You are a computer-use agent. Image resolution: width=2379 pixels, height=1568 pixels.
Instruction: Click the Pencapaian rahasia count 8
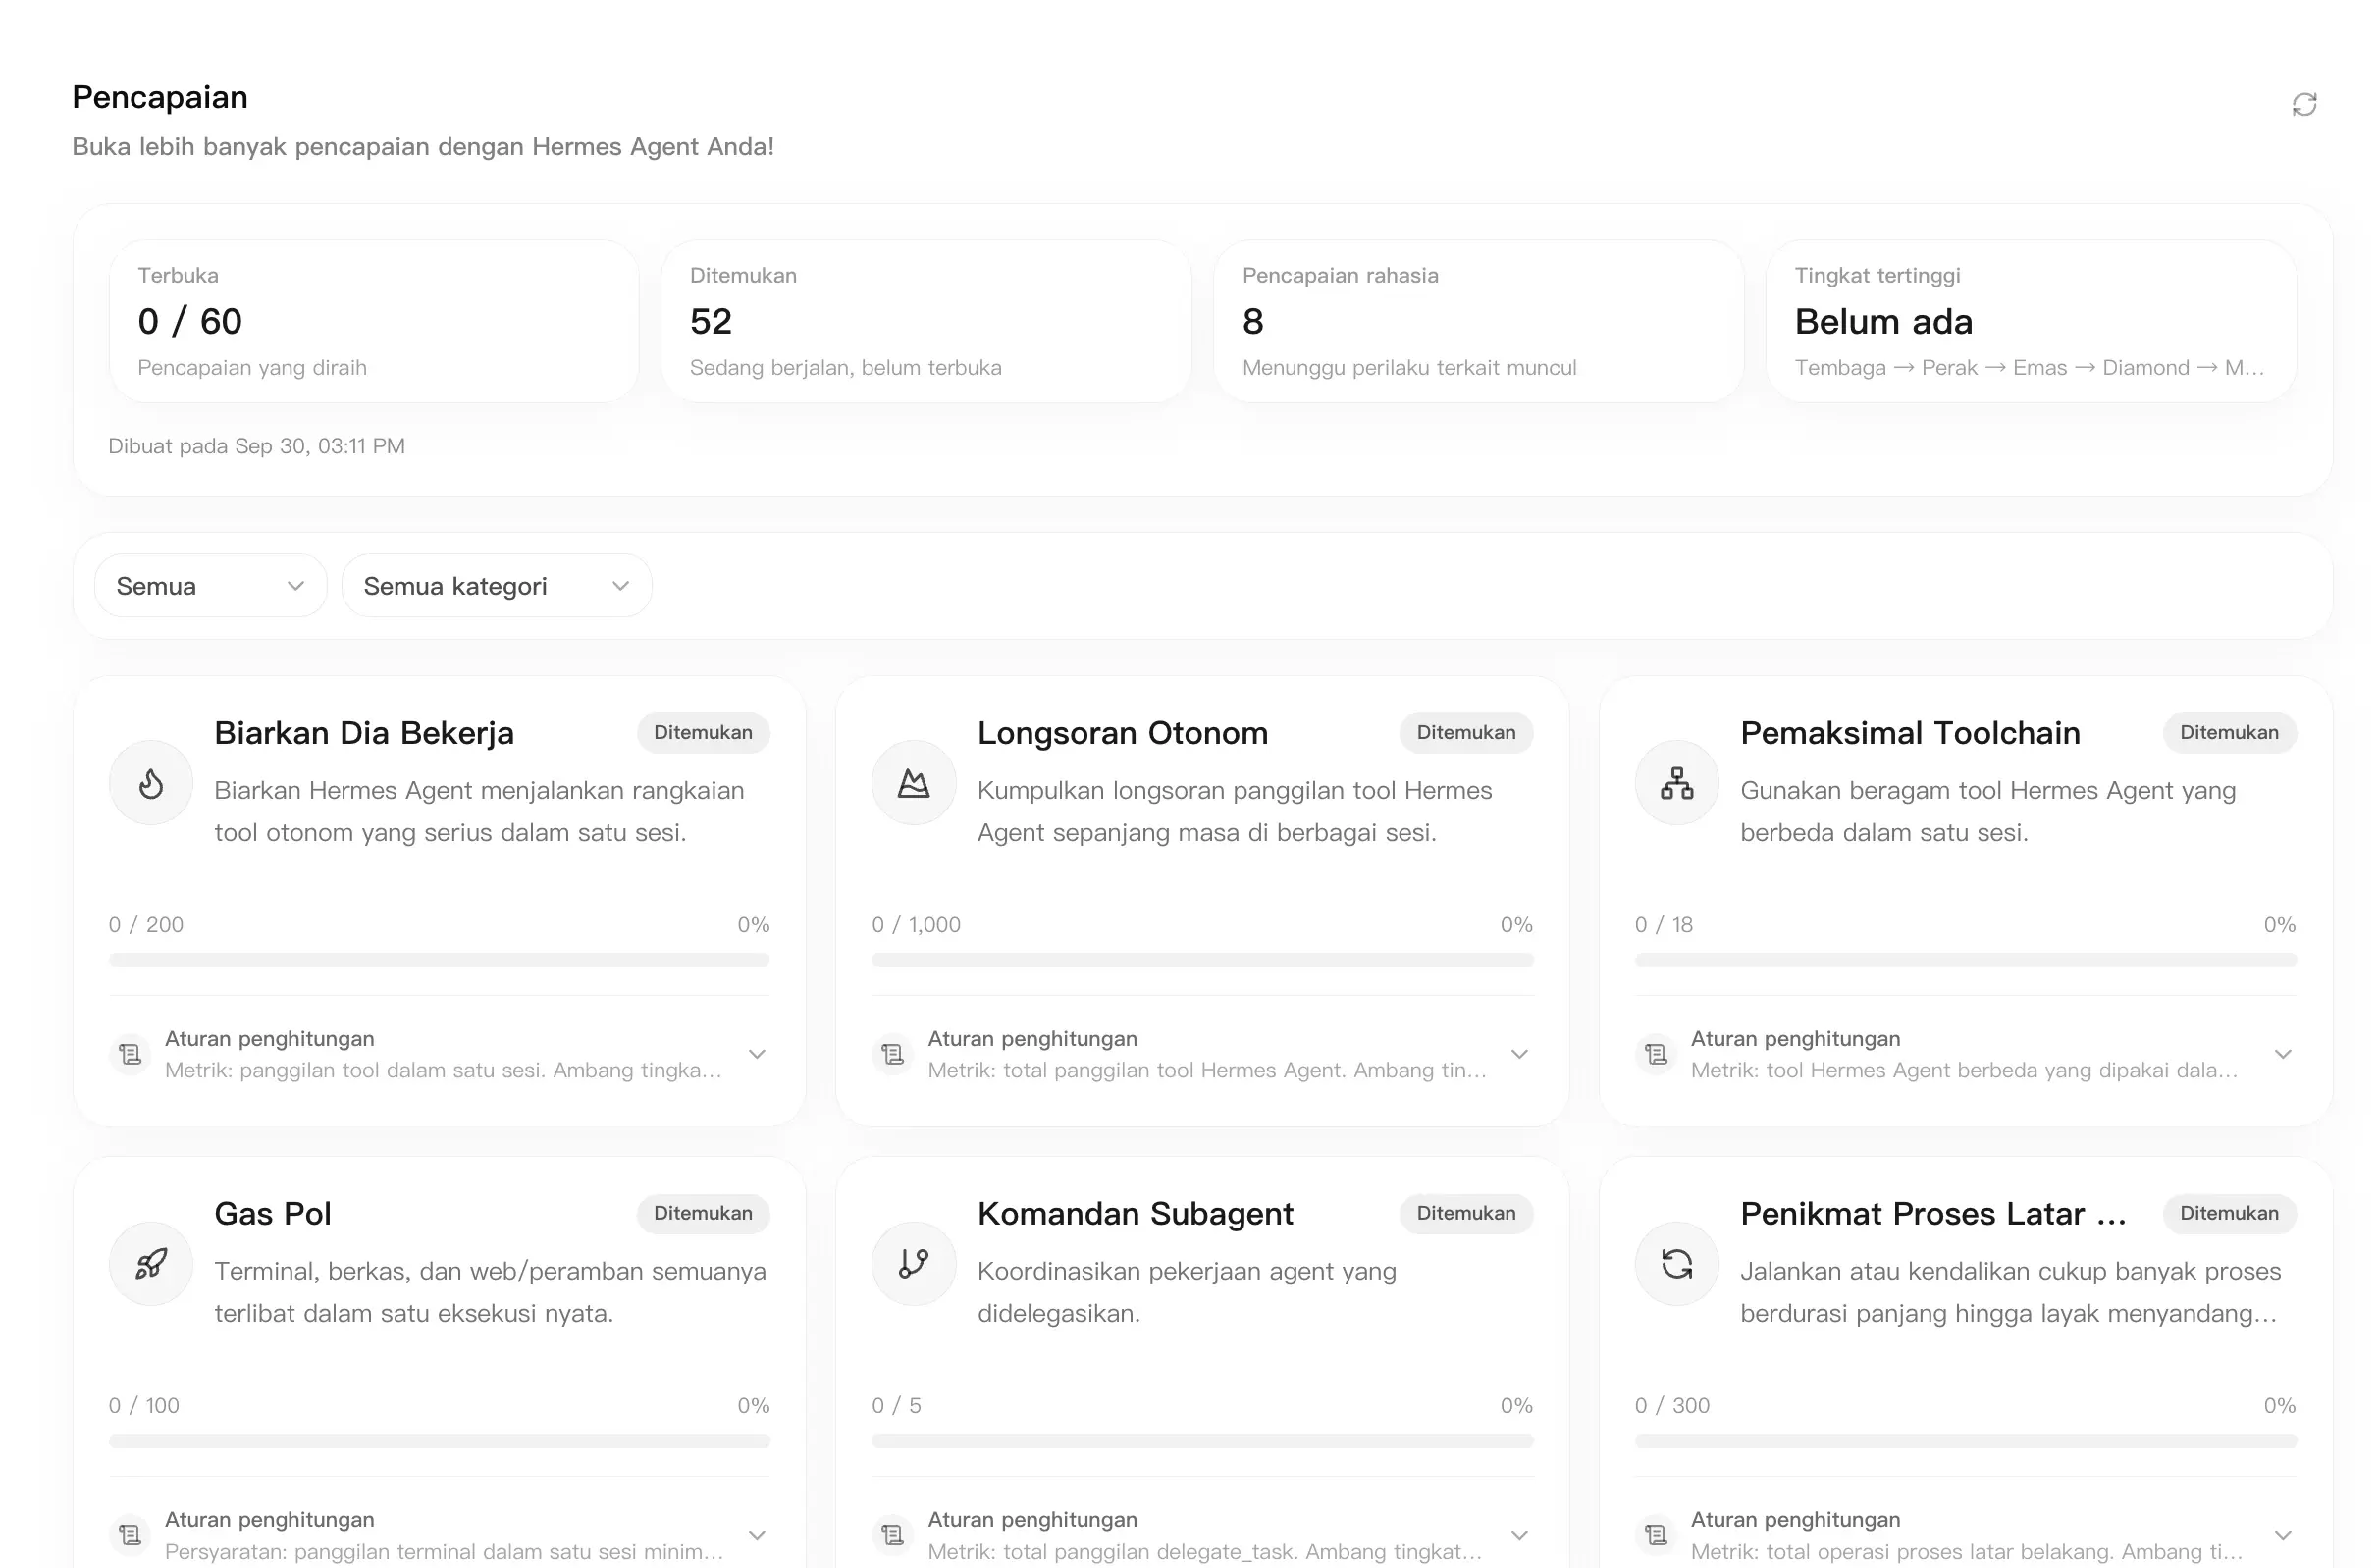coord(1253,321)
